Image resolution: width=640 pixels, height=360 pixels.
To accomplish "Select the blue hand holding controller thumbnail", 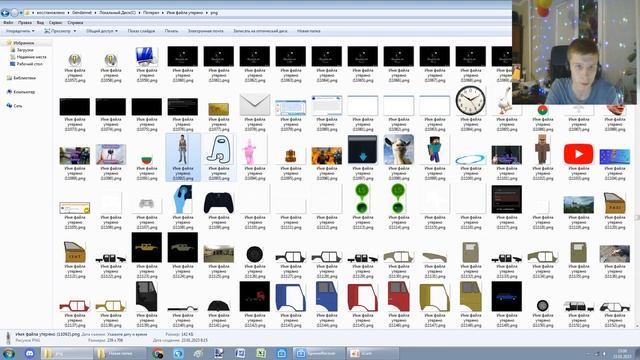I will (182, 199).
